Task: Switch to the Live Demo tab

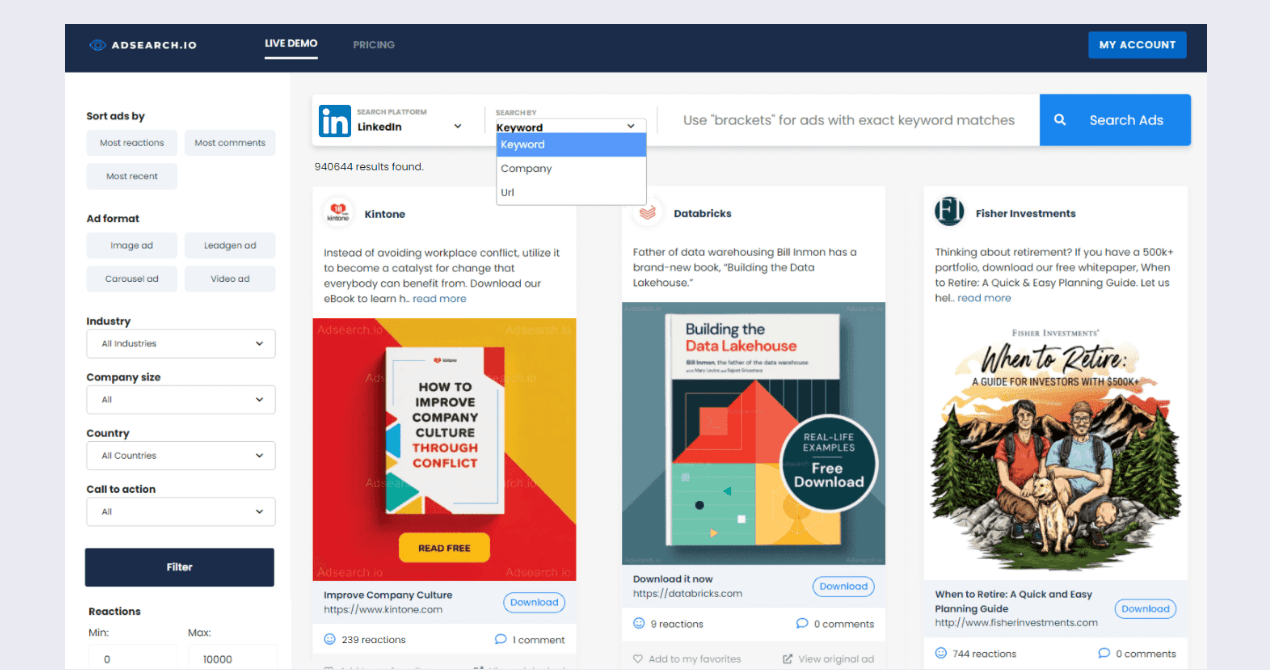Action: (x=291, y=44)
